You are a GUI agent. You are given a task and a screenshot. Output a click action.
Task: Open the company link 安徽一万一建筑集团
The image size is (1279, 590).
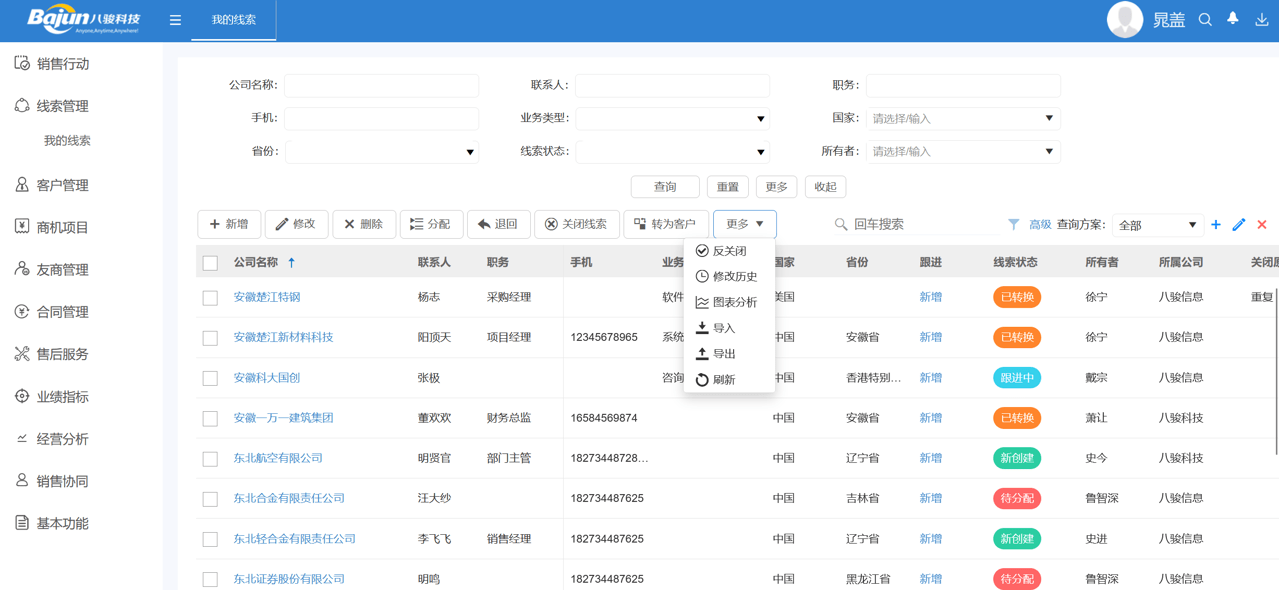point(282,418)
